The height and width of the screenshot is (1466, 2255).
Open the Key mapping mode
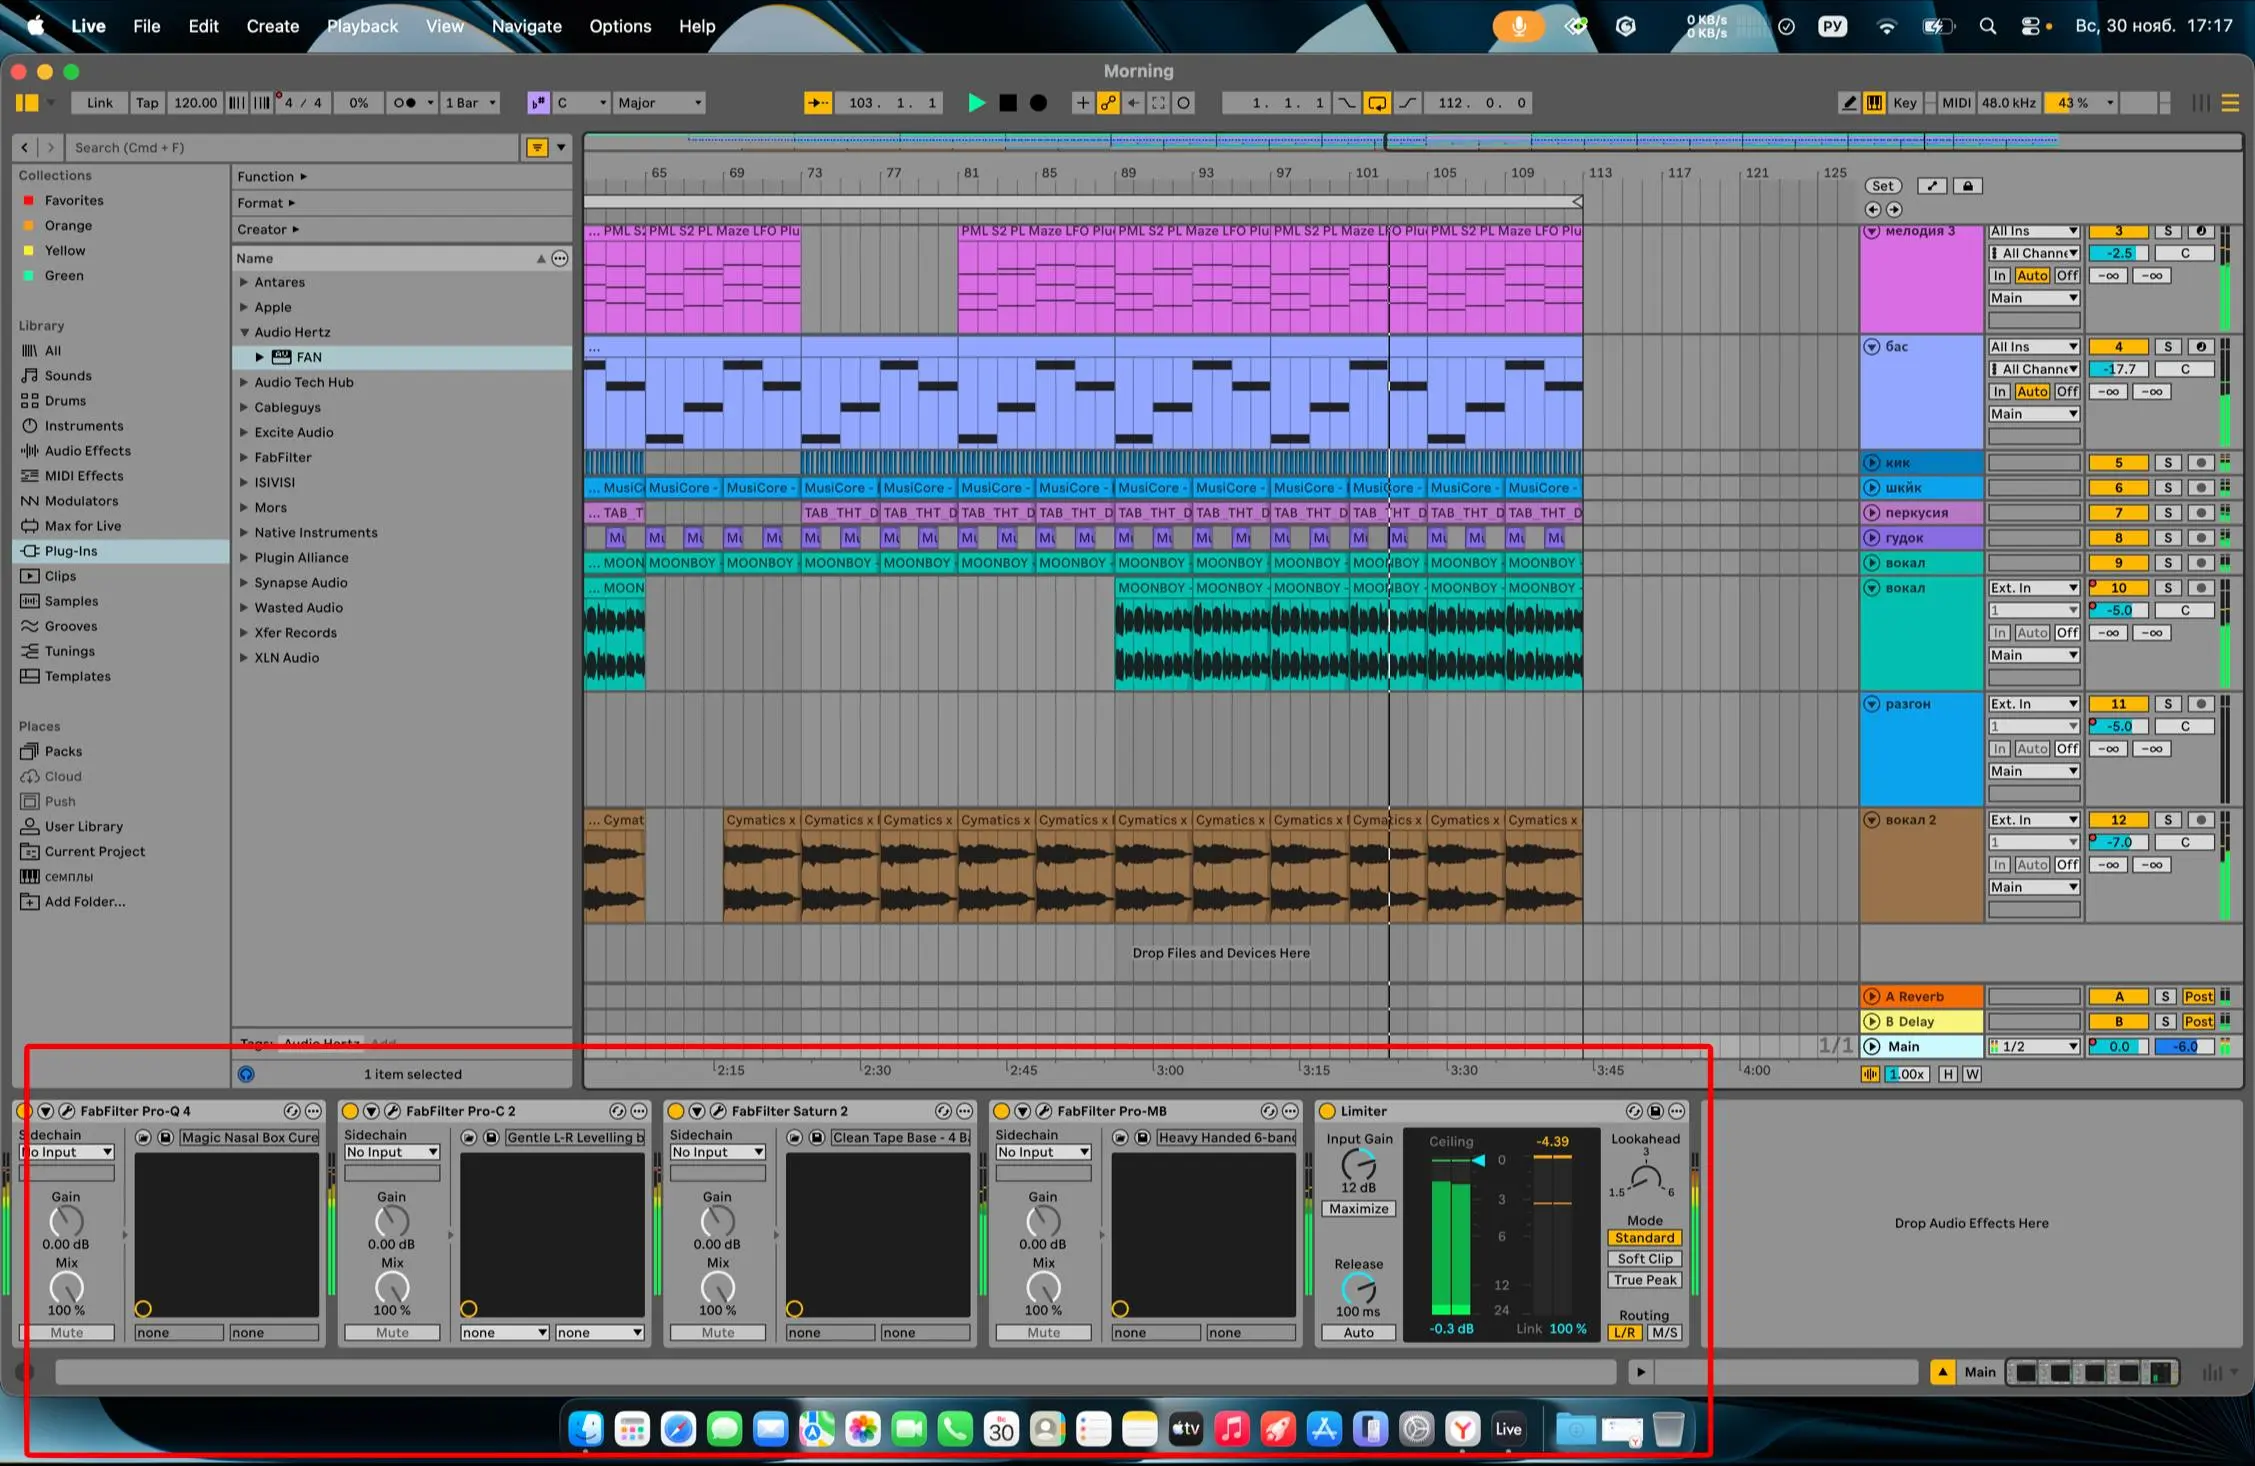(x=1905, y=103)
